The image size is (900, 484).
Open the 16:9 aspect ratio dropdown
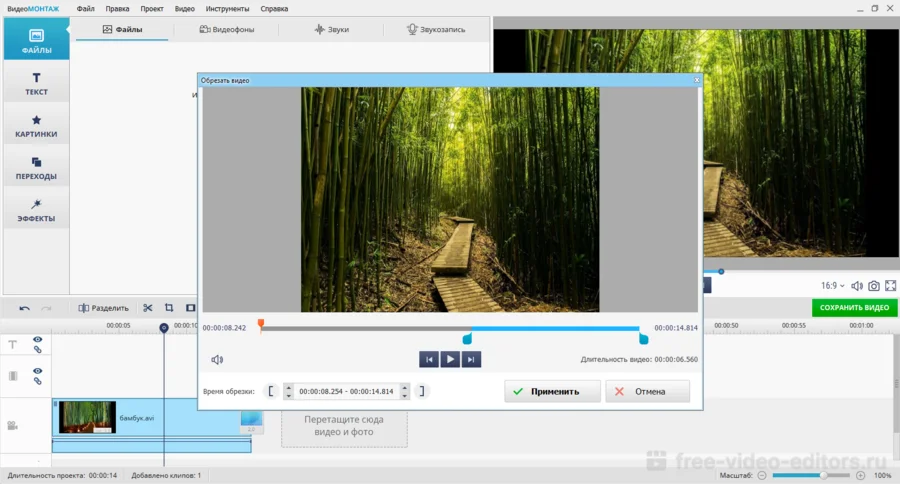click(x=832, y=285)
